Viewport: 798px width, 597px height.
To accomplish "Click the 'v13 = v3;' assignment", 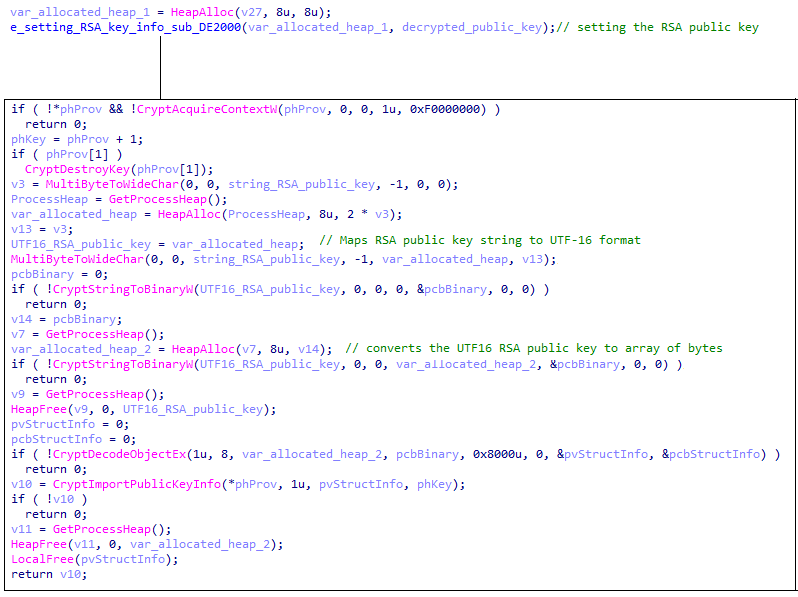I will [40, 229].
